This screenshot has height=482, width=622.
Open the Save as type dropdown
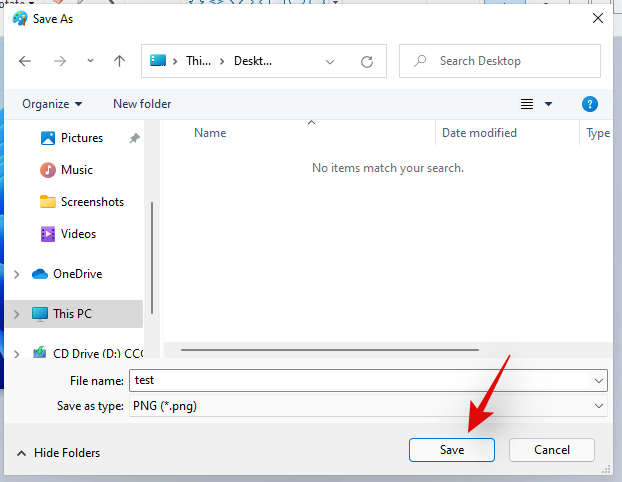click(599, 406)
